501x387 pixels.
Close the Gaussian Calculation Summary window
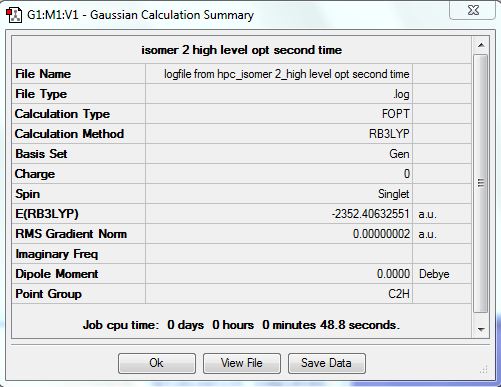click(x=472, y=11)
